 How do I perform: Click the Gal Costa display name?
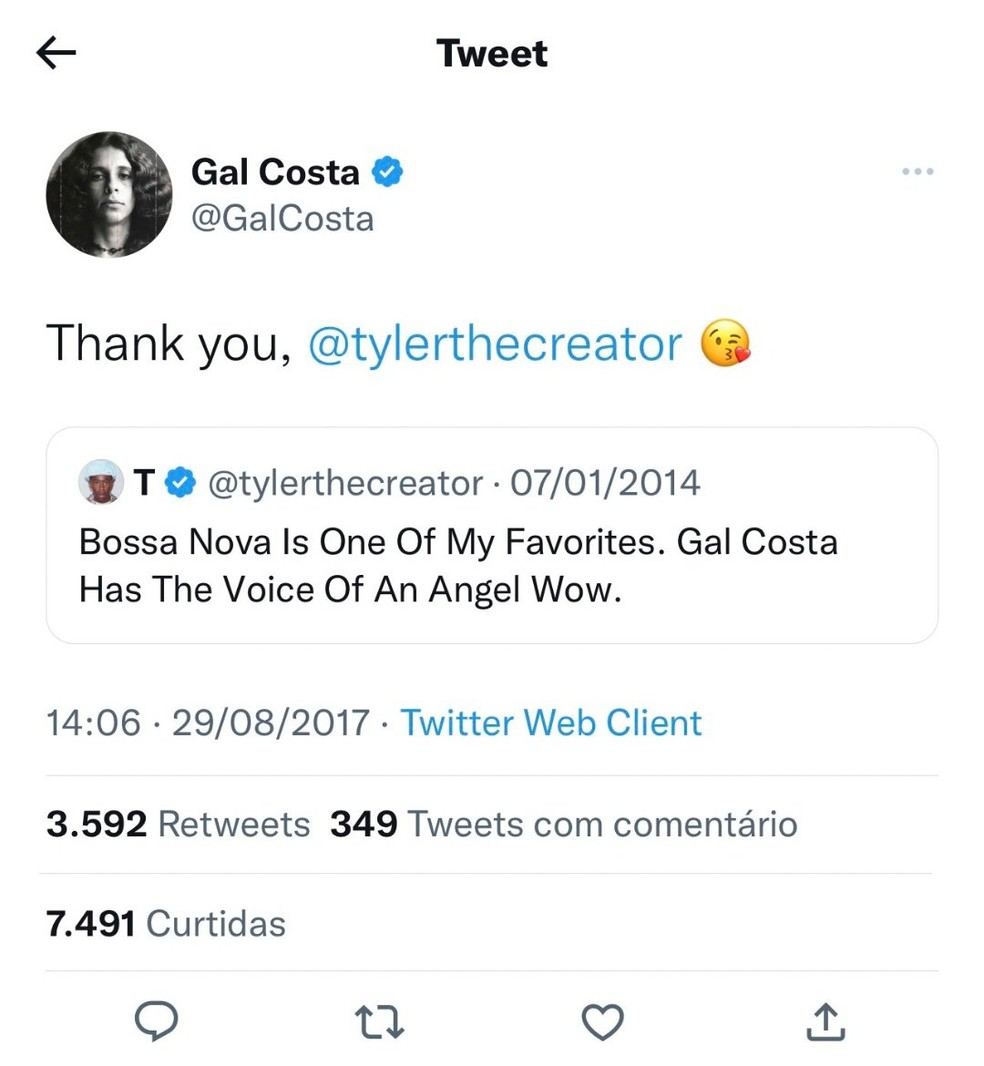274,171
